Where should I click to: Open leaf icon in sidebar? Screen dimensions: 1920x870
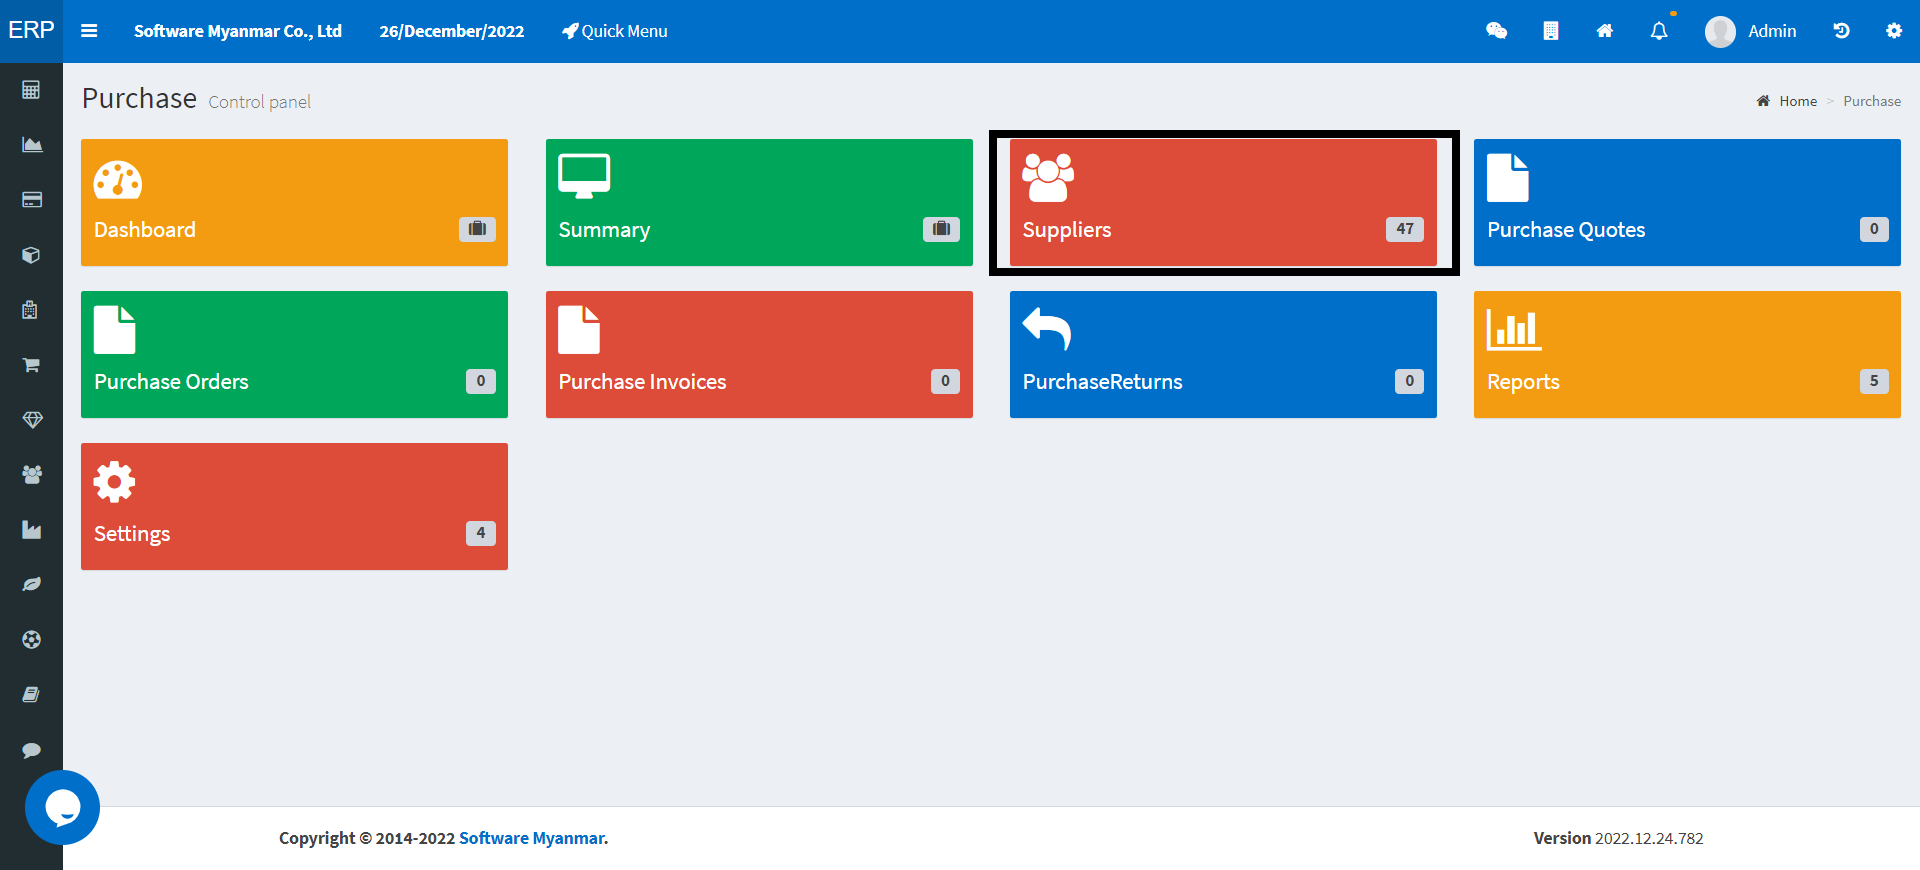coord(32,584)
